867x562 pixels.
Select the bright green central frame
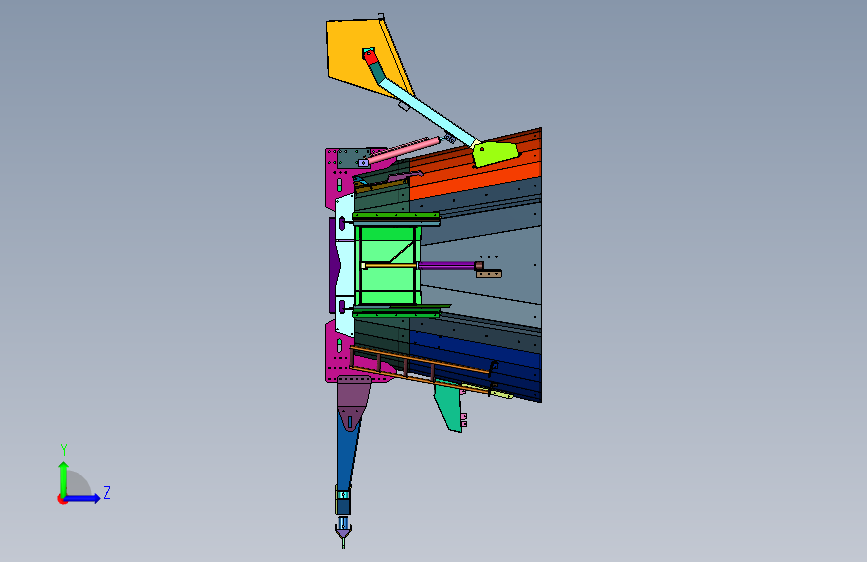[387, 264]
